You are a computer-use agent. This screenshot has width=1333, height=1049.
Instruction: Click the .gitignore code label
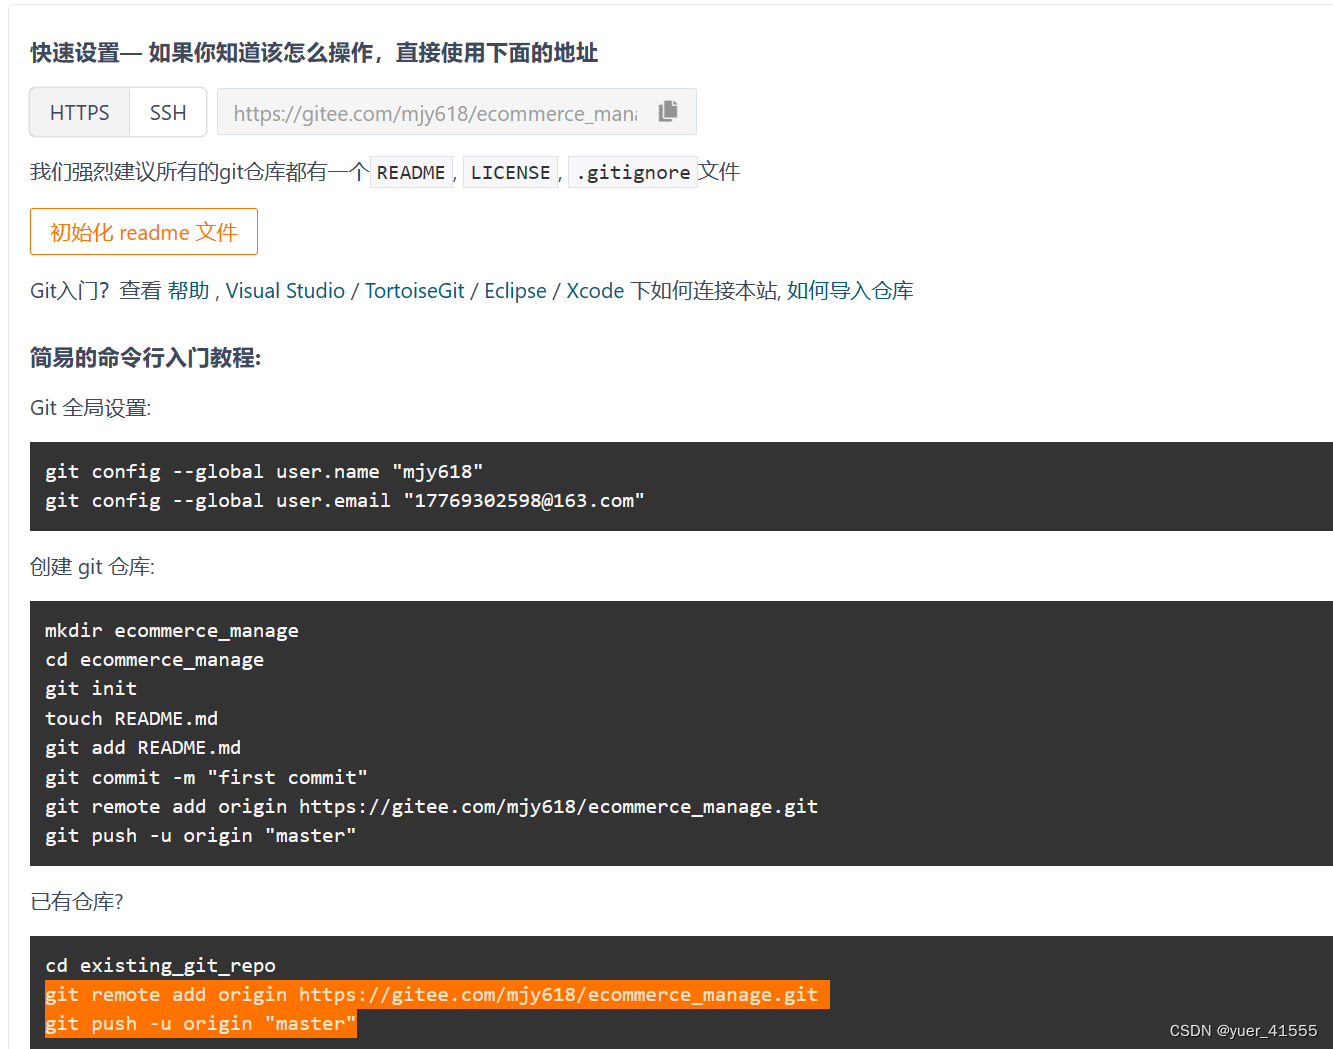pos(633,172)
